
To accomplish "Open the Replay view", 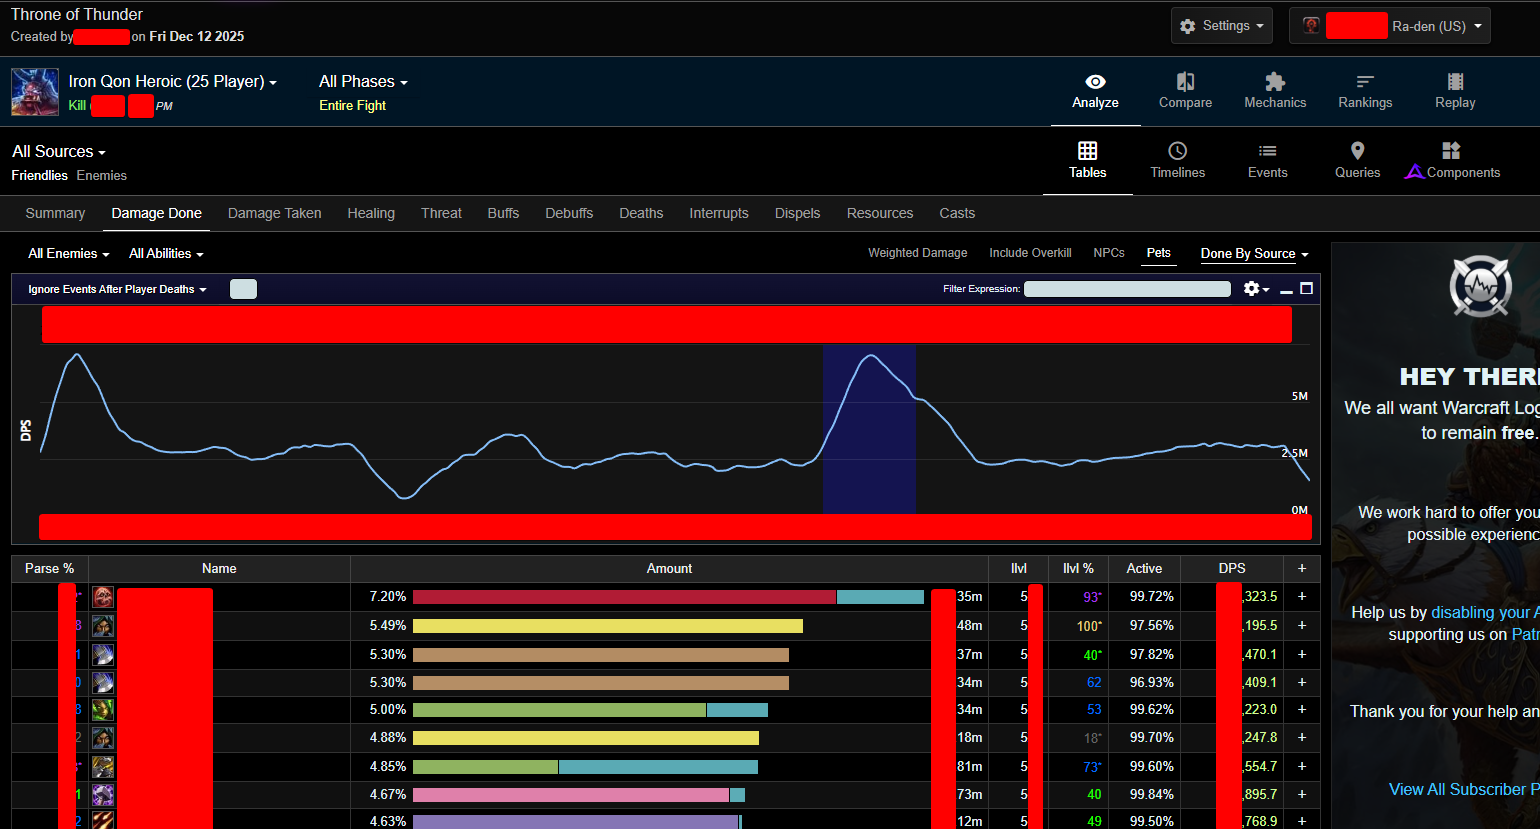I will (x=1455, y=91).
